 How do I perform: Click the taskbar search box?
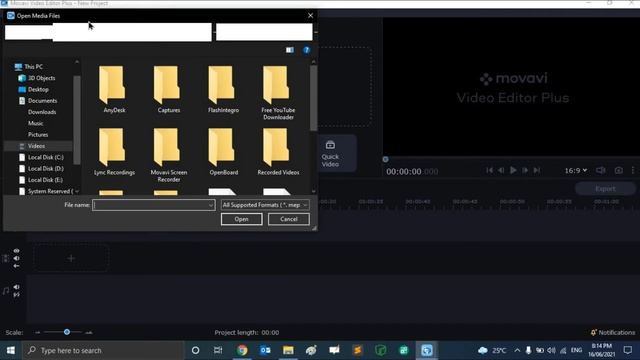103,350
